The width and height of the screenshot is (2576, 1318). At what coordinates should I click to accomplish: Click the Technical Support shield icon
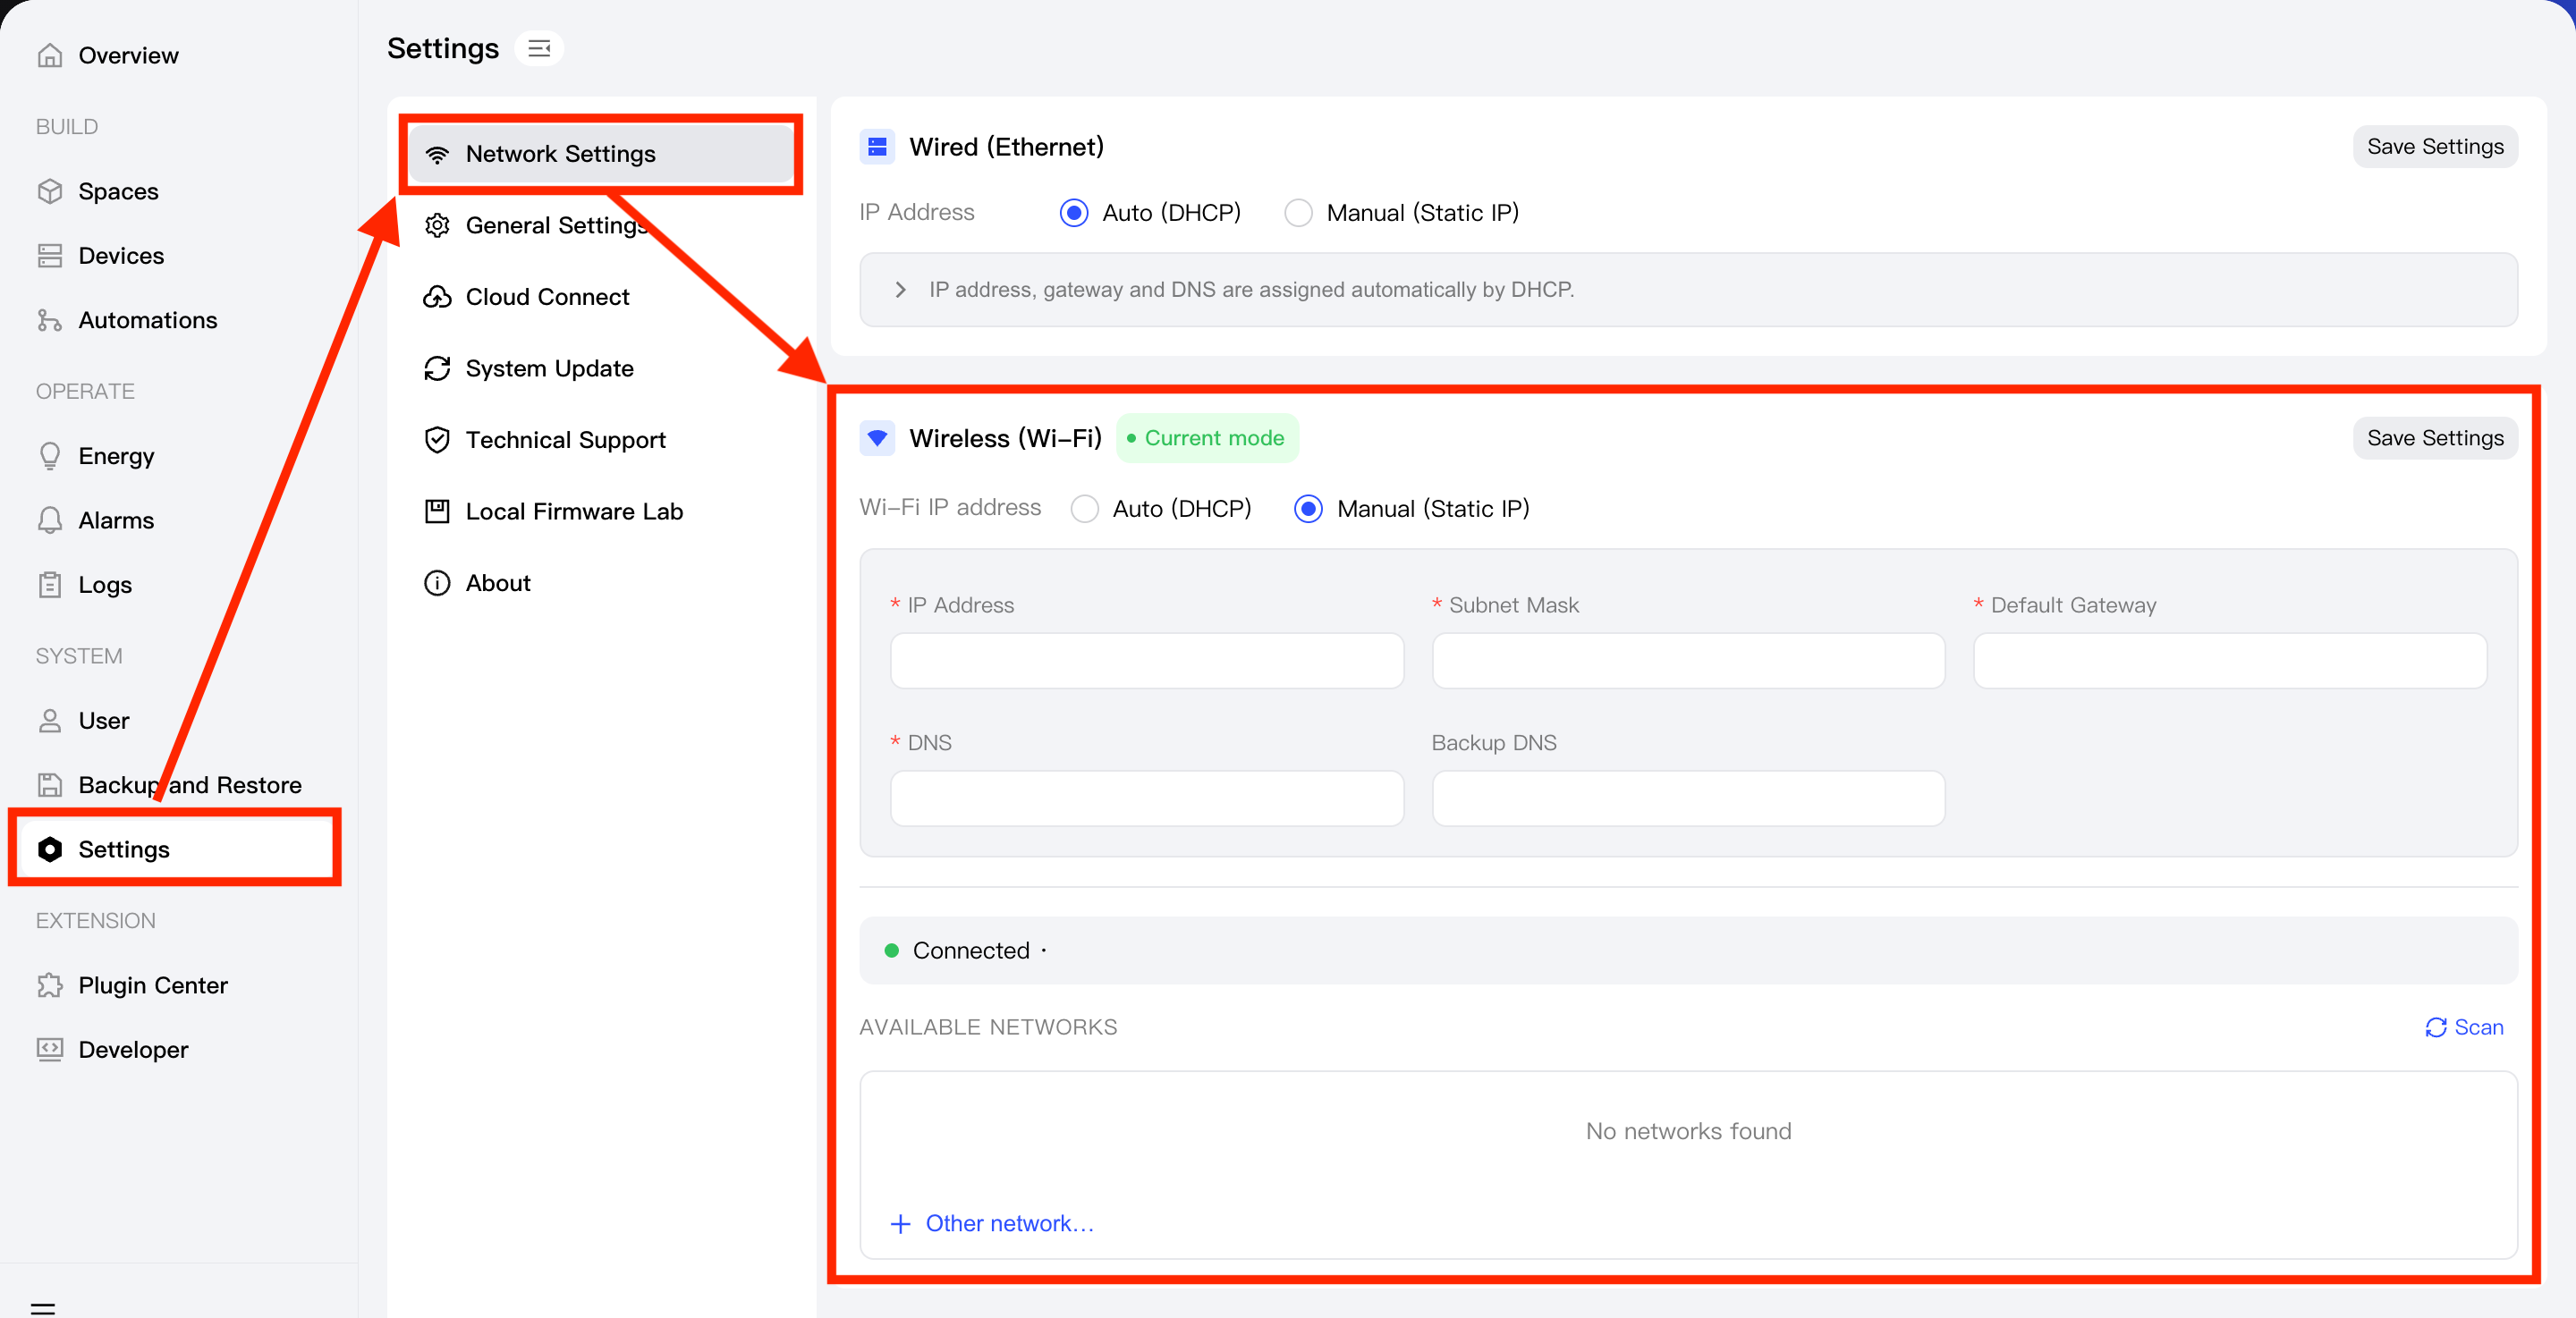point(437,440)
